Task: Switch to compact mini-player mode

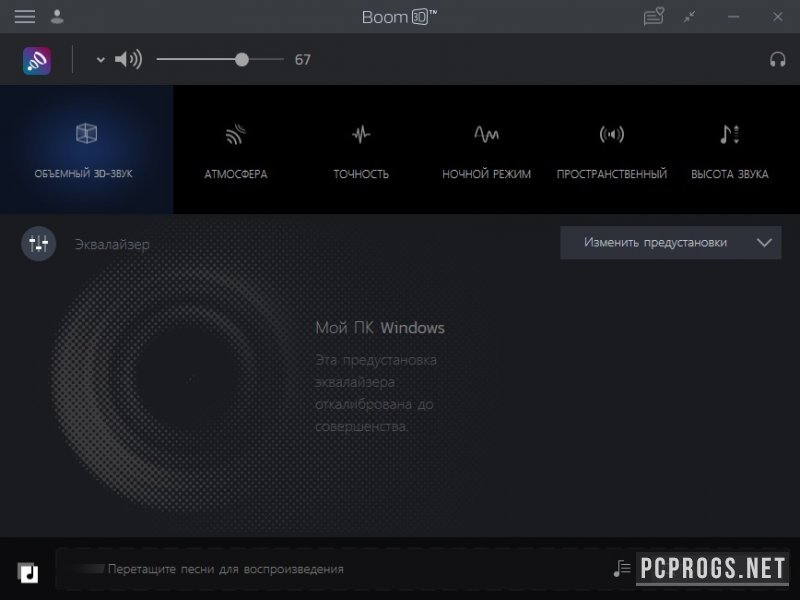Action: coord(690,17)
